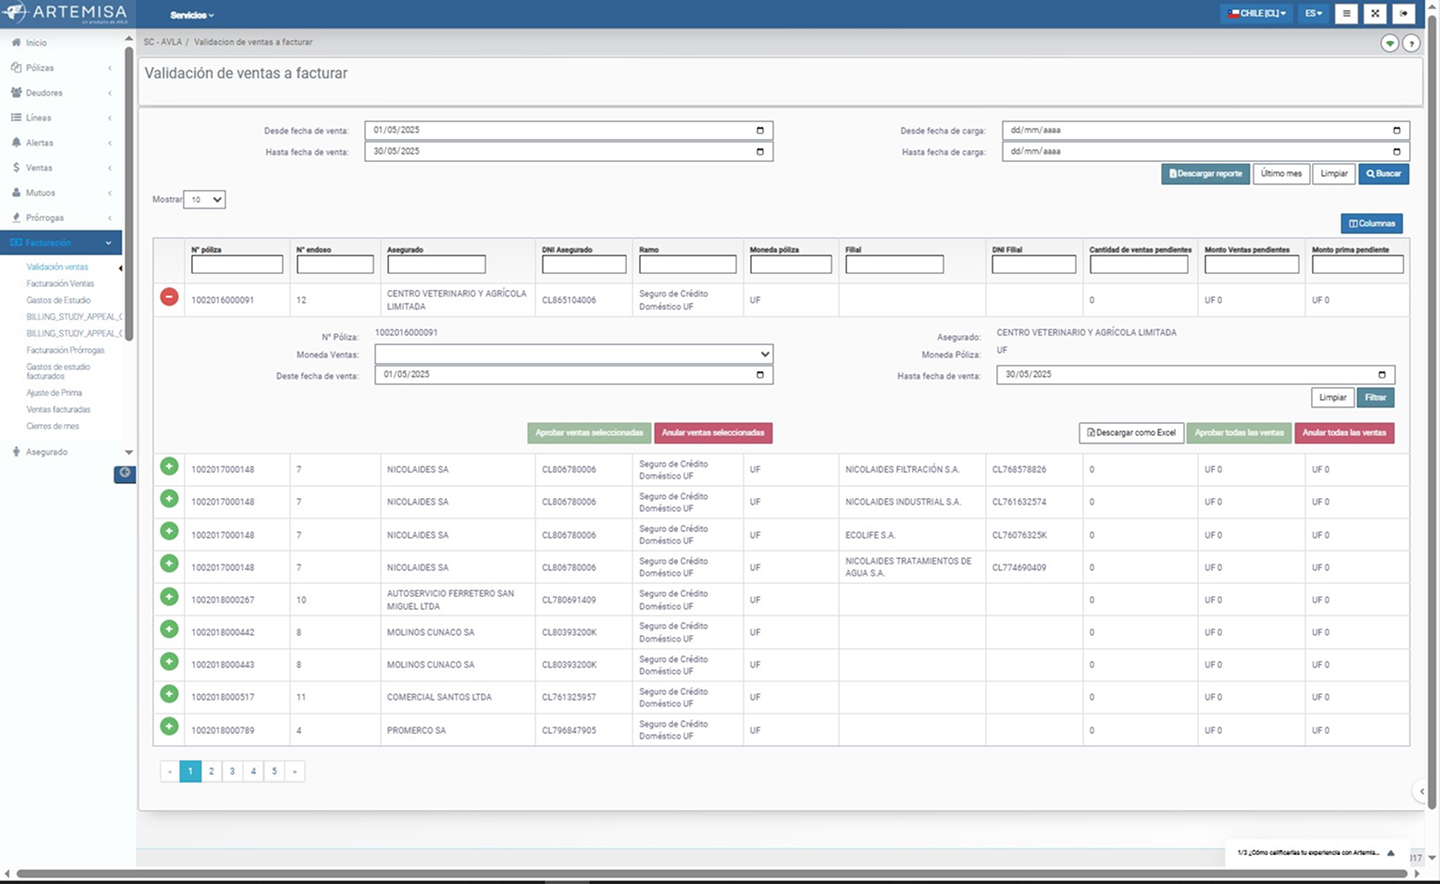Screen dimensions: 1440x884
Task: Expand the PROMERCO SA row plus icon
Action: pyautogui.click(x=169, y=727)
